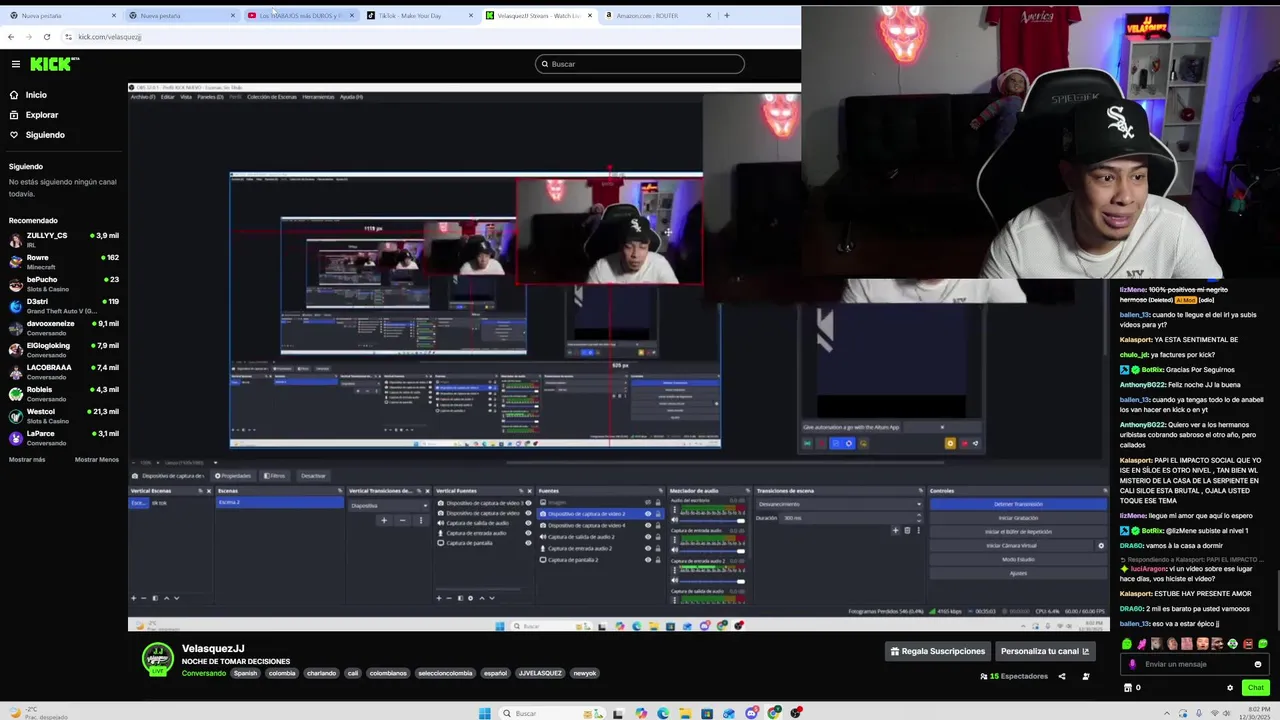Toggle eye of video 3 in Vertical Fuentes
The width and height of the screenshot is (1280, 720).
click(528, 503)
